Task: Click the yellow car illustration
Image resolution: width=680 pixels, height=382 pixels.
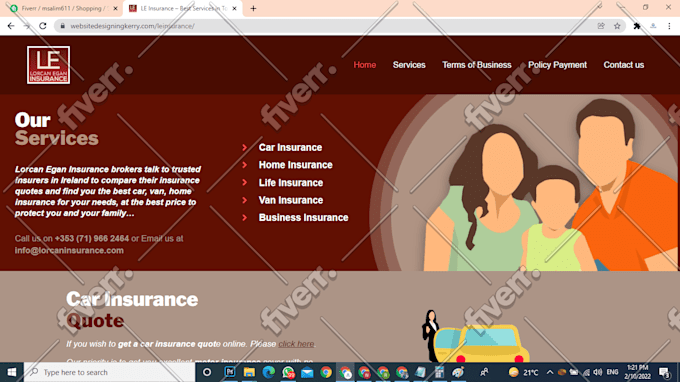Action: coord(481,343)
